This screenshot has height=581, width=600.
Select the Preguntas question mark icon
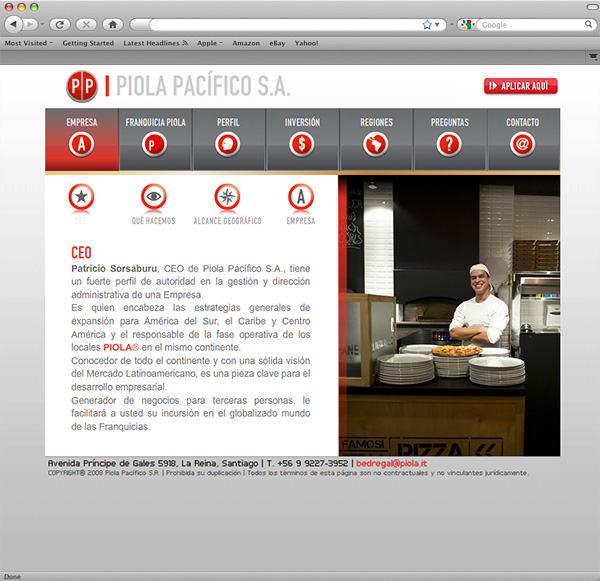(x=450, y=144)
